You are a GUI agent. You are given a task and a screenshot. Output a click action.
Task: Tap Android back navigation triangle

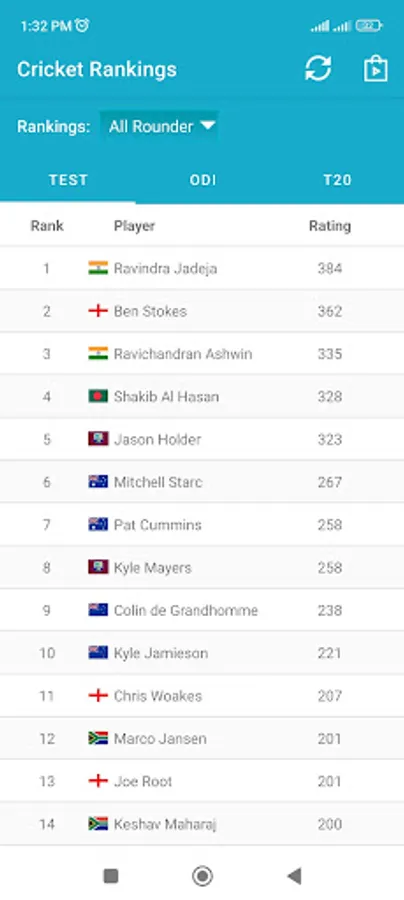pyautogui.click(x=294, y=876)
